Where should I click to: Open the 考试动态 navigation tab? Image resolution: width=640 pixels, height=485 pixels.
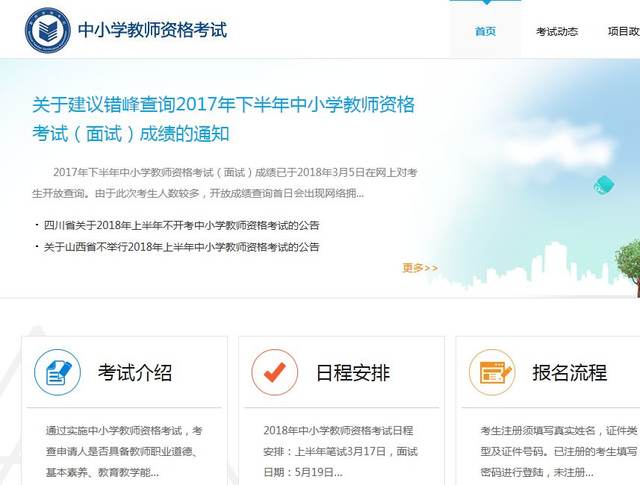click(x=557, y=31)
